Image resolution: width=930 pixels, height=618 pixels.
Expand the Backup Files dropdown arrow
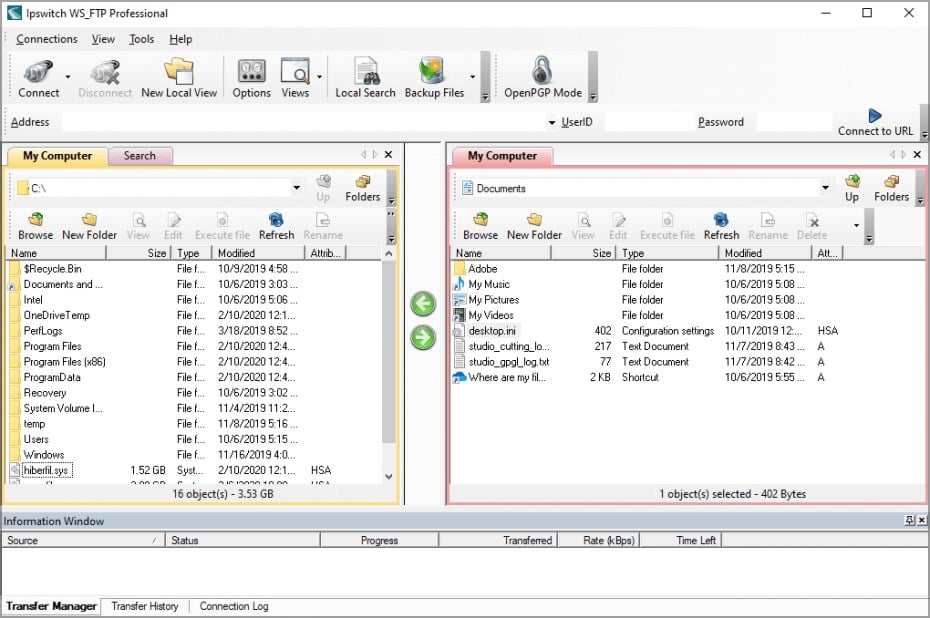[x=473, y=77]
